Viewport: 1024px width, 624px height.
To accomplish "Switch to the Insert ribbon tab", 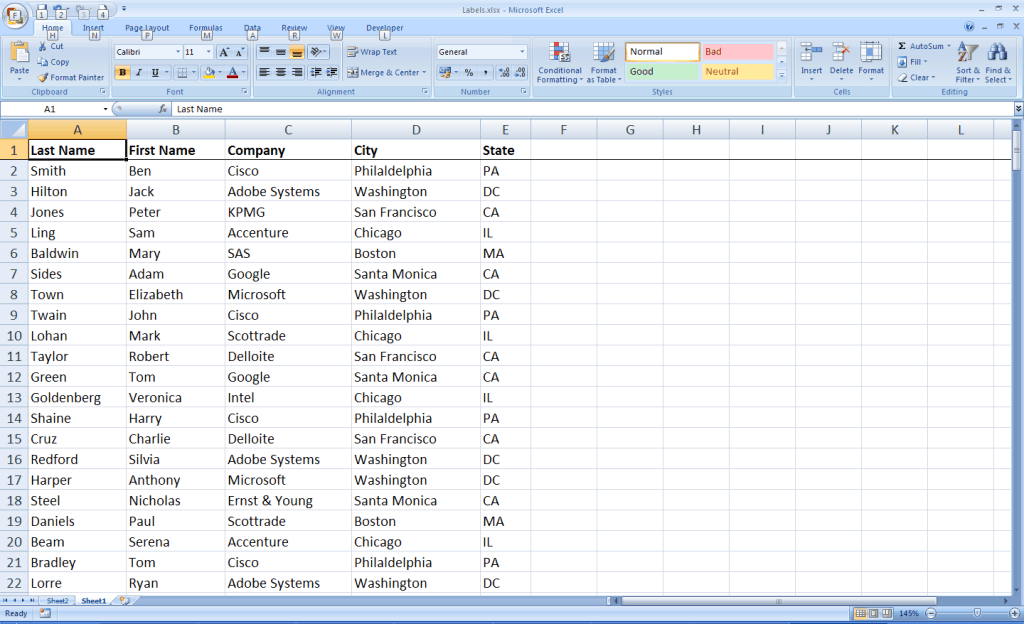I will point(93,28).
